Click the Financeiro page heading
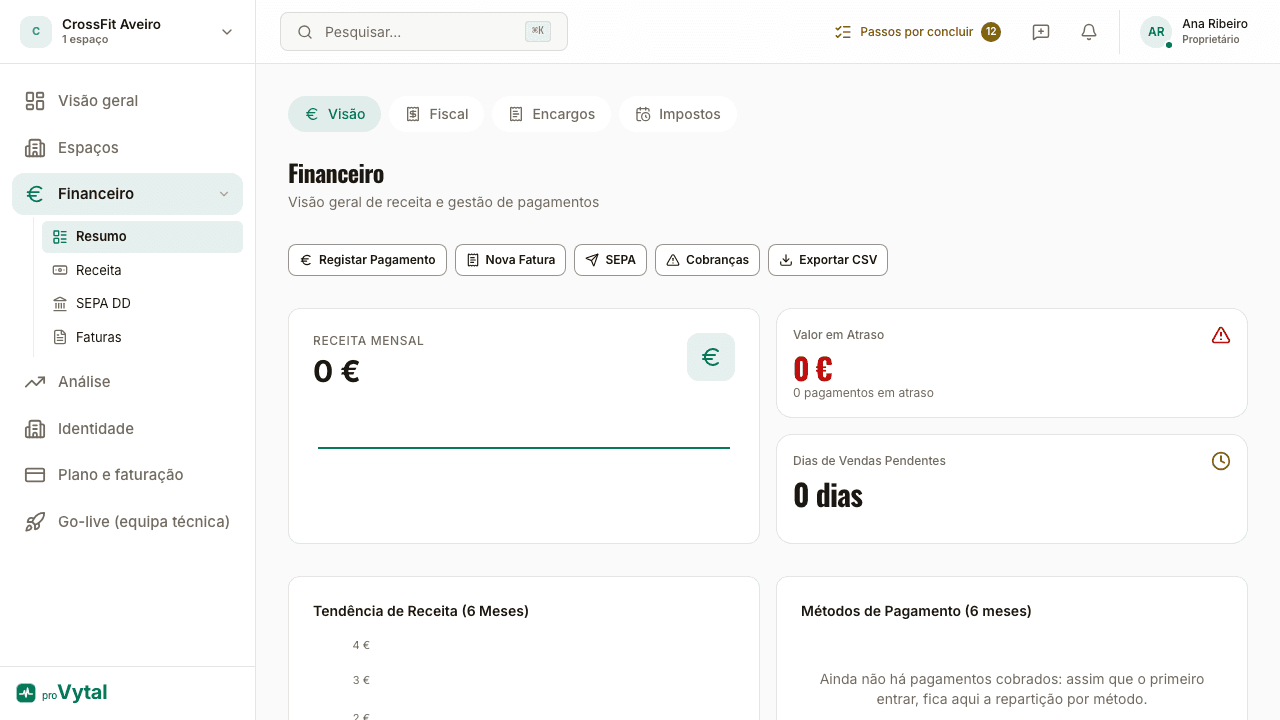This screenshot has height=720, width=1280. (x=336, y=174)
